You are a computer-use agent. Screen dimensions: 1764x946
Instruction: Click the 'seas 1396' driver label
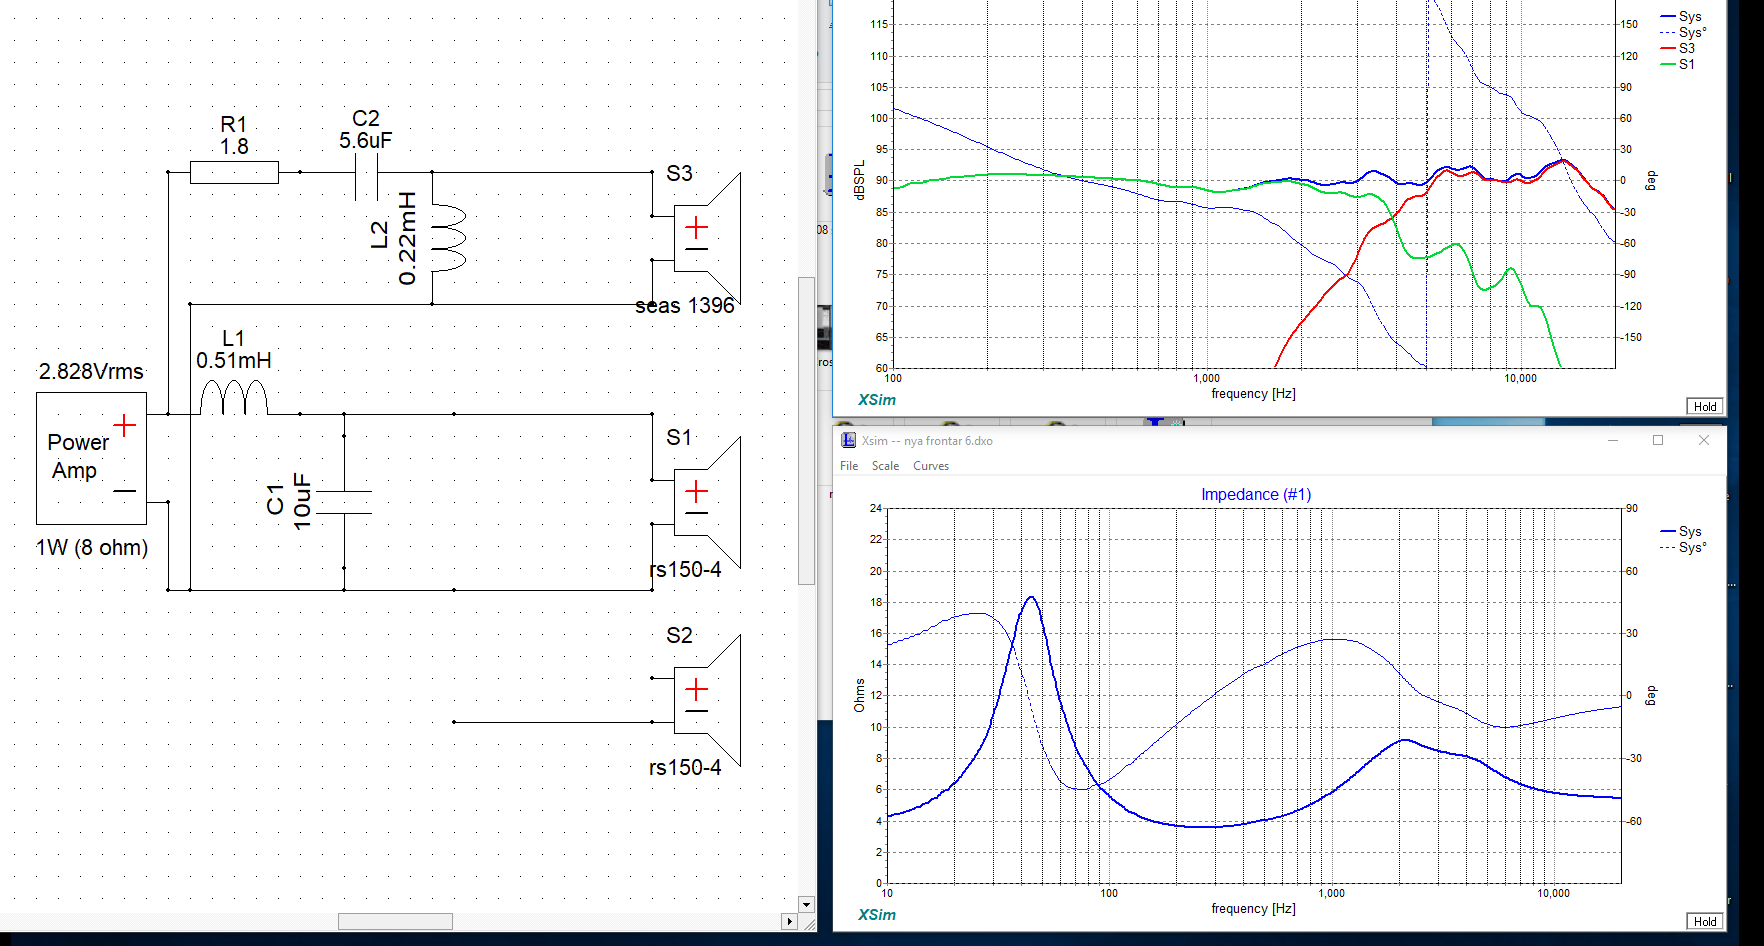pos(685,306)
